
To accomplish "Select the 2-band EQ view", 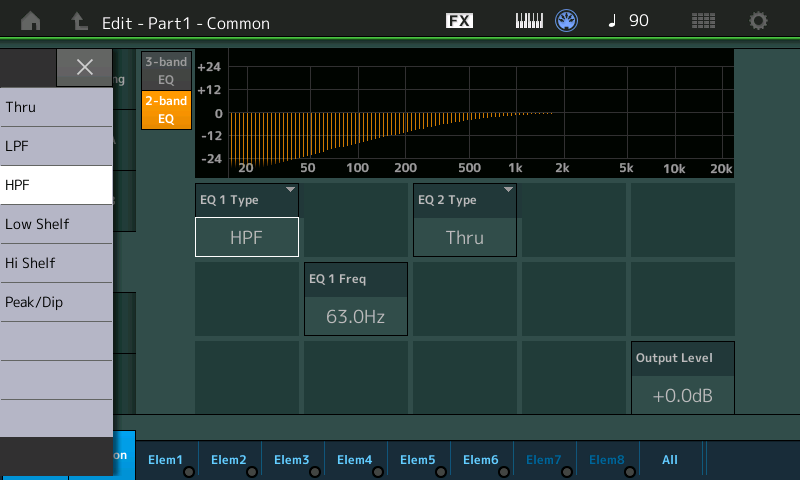I will click(166, 110).
